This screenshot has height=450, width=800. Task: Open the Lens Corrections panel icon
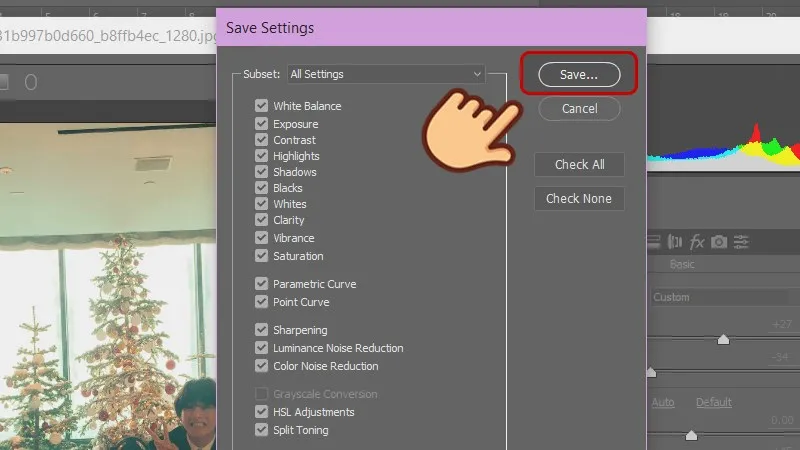(x=675, y=242)
